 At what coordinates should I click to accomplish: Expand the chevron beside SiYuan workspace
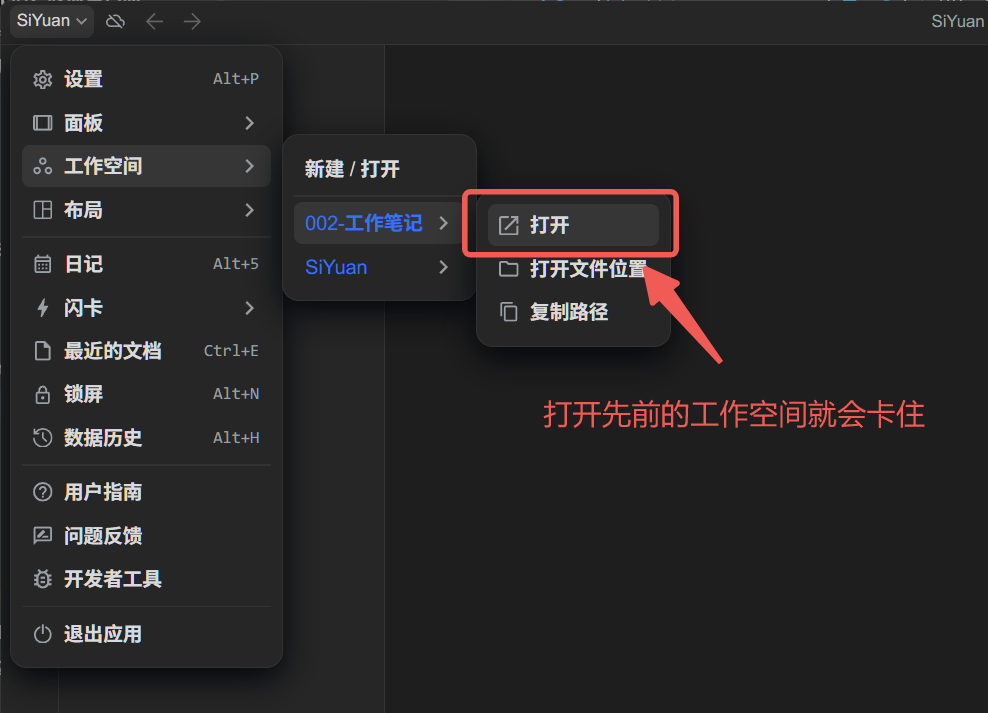tap(444, 267)
